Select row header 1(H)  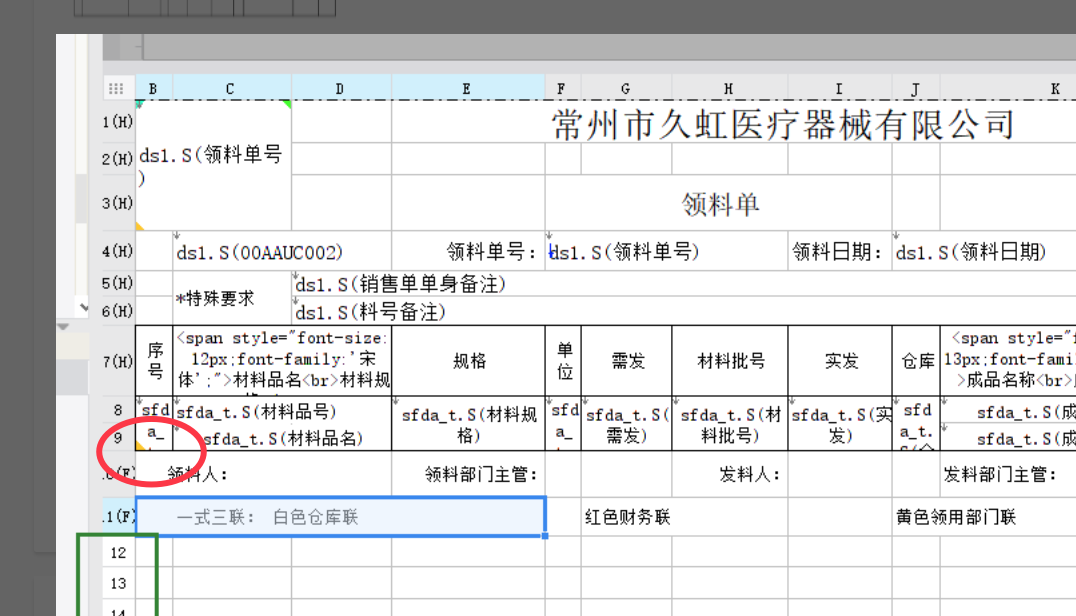(118, 122)
